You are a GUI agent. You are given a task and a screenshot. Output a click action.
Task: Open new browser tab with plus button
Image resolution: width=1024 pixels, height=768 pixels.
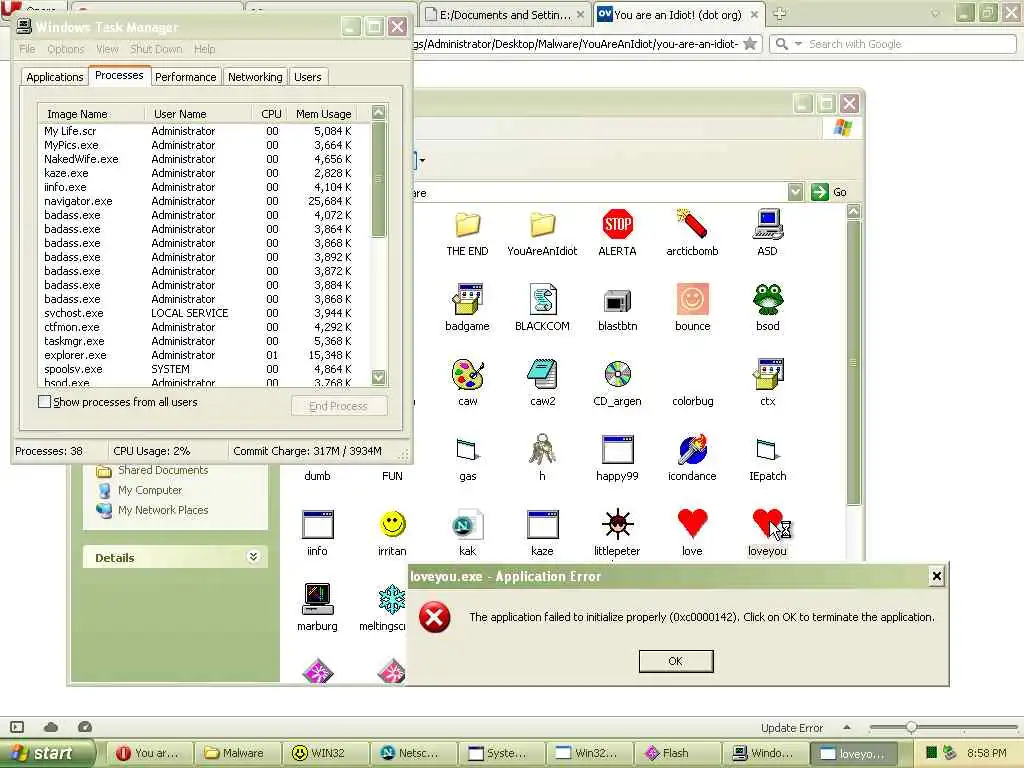[x=780, y=14]
